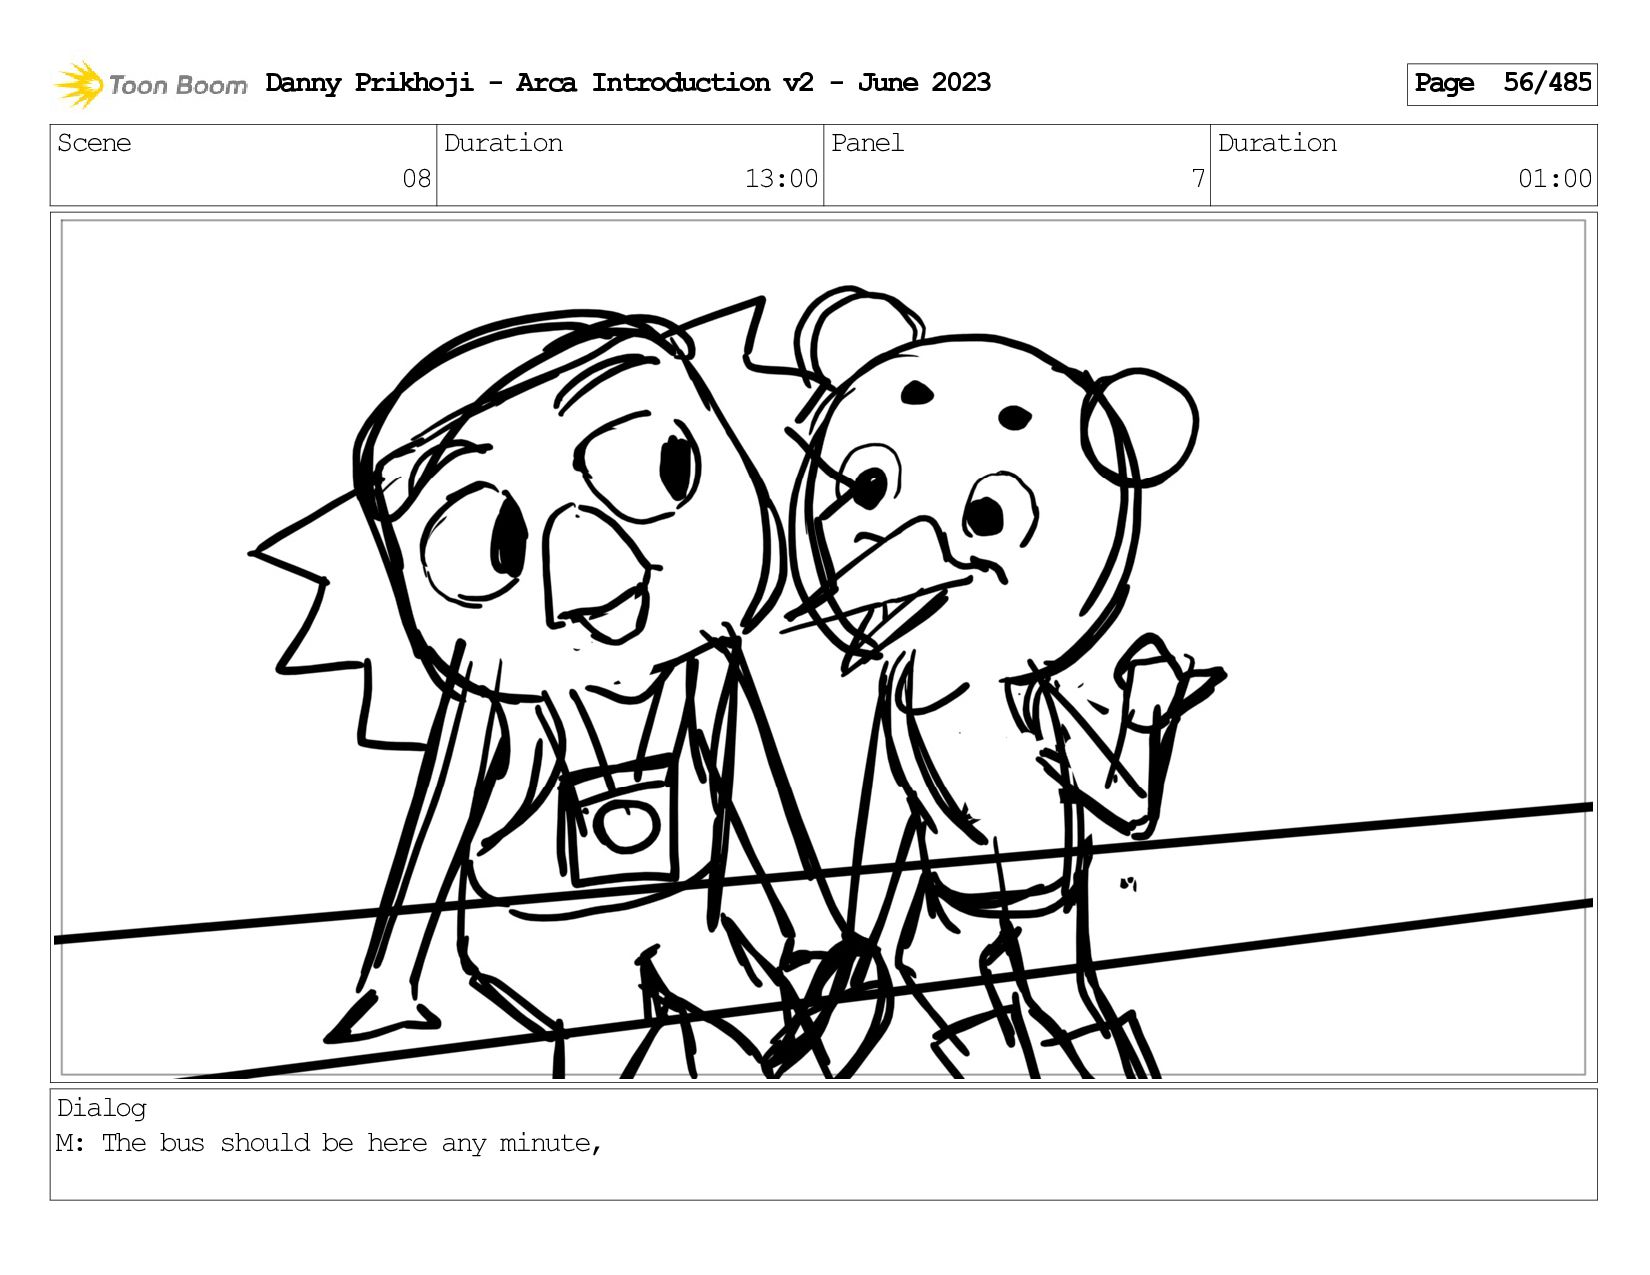The image size is (1650, 1275).
Task: Select scene number '08'
Action: point(416,179)
